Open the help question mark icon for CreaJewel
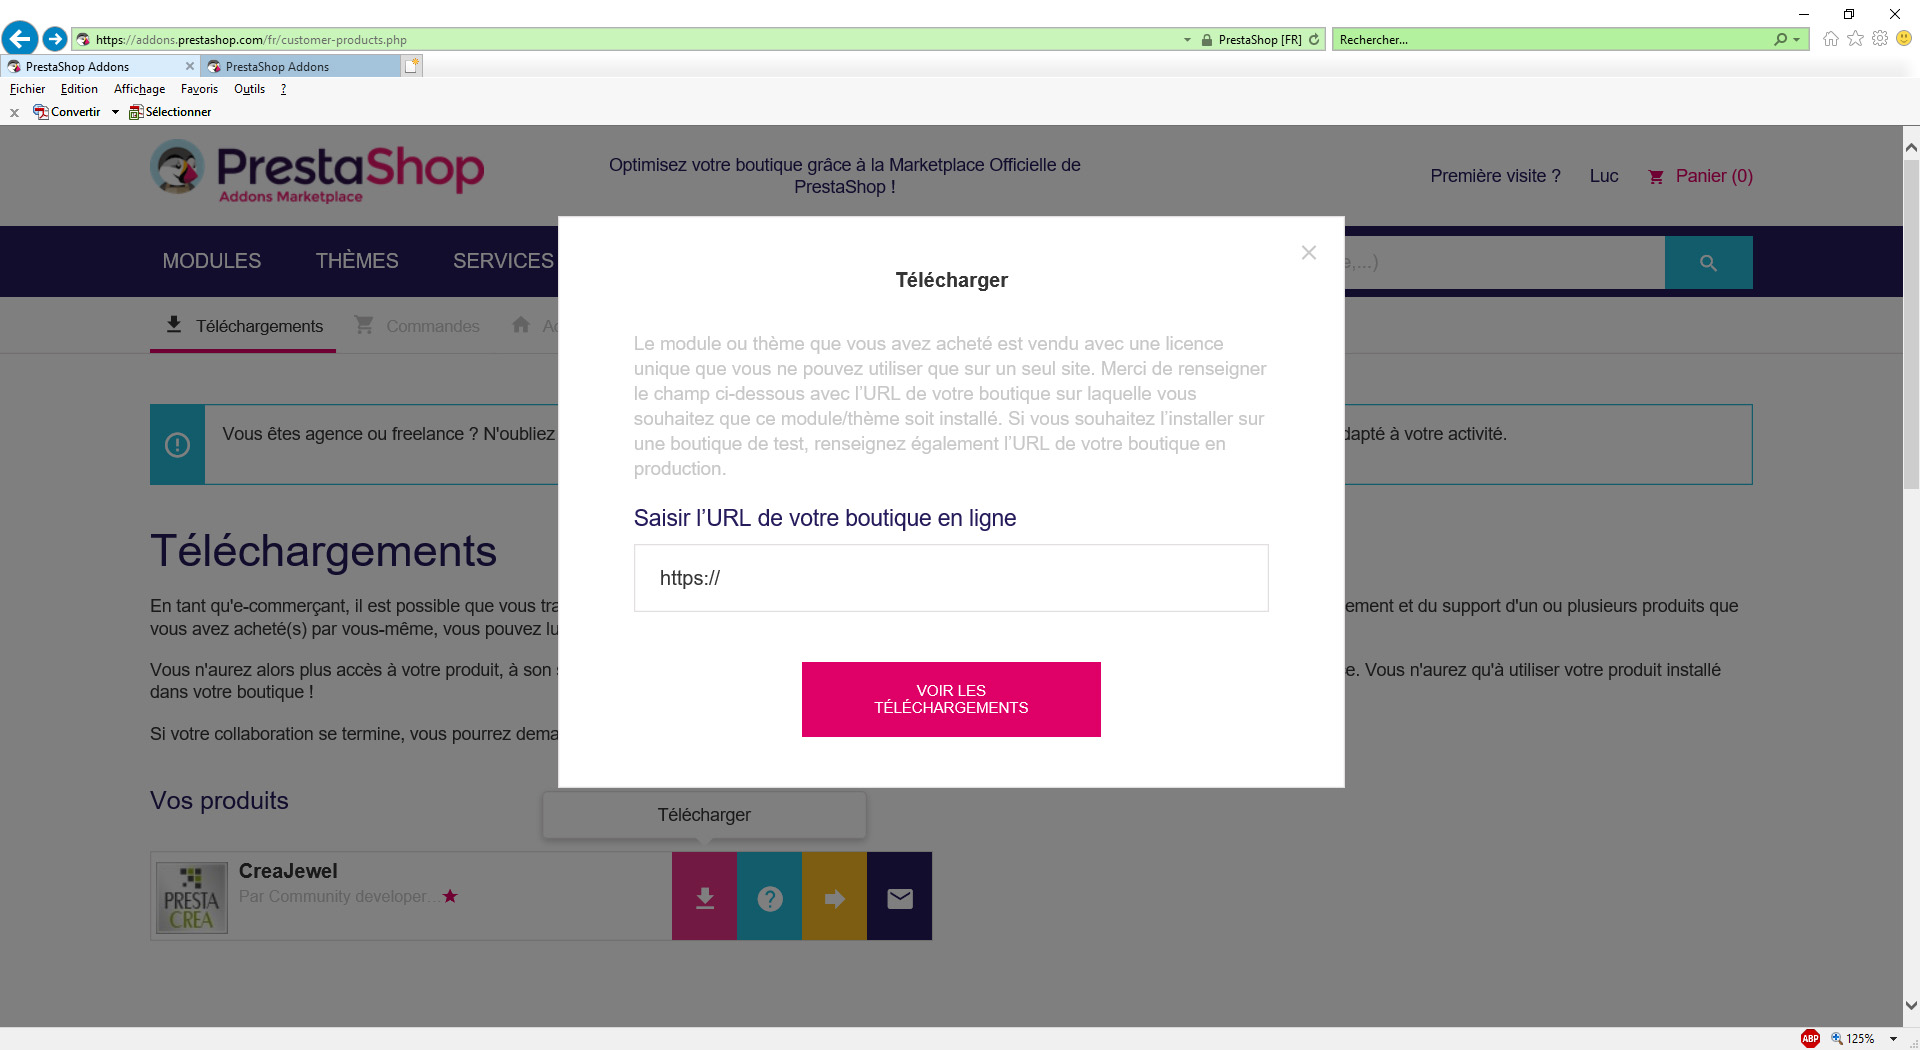The width and height of the screenshot is (1920, 1050). pyautogui.click(x=769, y=897)
